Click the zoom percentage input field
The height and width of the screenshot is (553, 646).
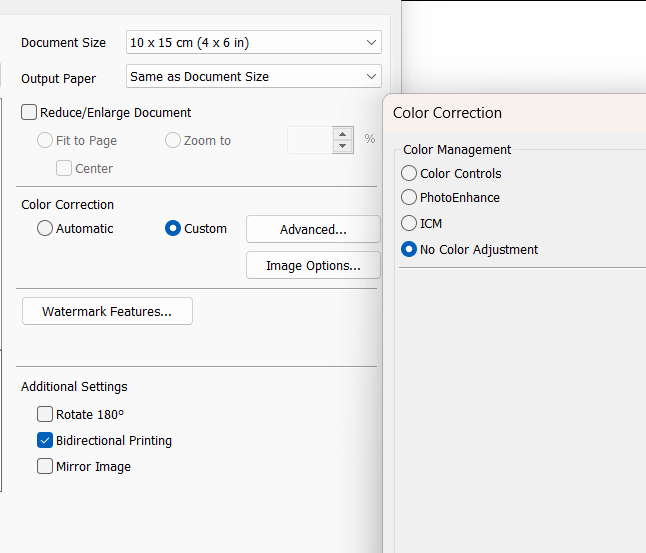[310, 140]
